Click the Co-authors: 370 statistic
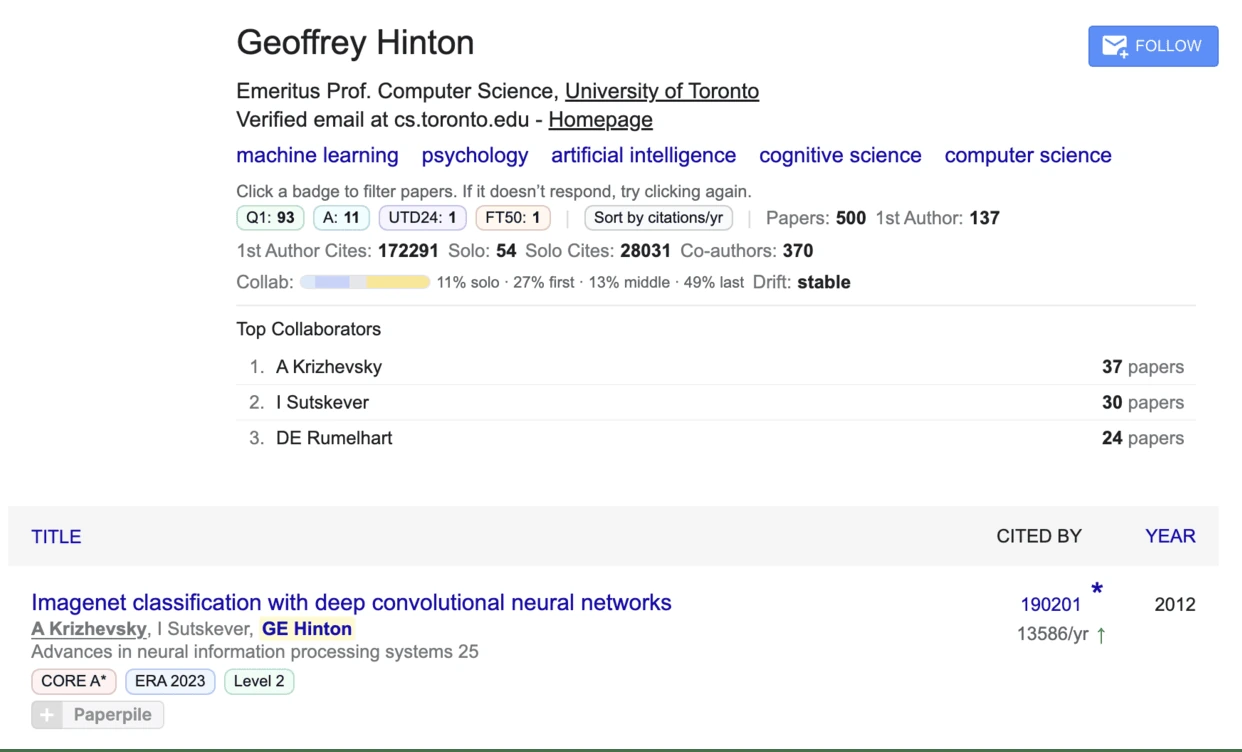Viewport: 1242px width, 752px height. pyautogui.click(x=747, y=250)
